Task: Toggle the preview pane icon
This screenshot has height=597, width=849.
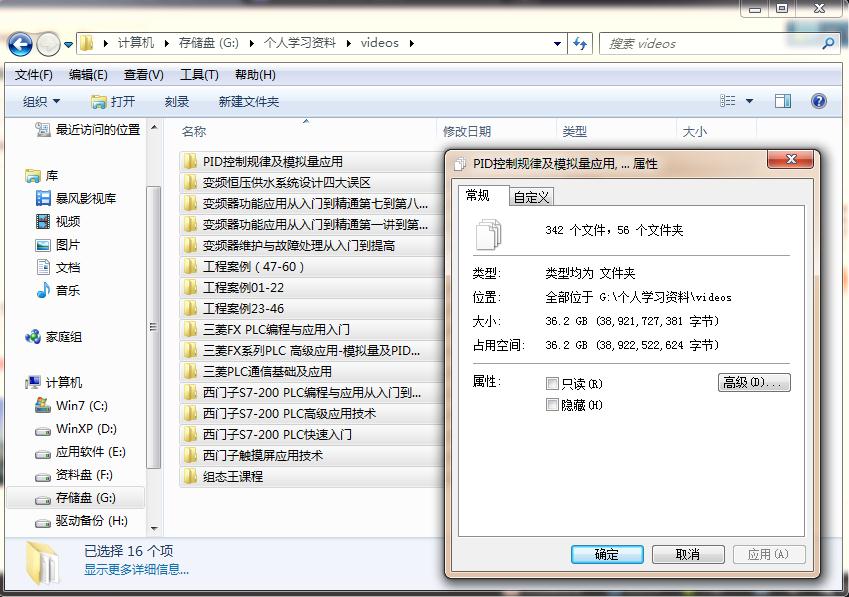Action: (783, 101)
